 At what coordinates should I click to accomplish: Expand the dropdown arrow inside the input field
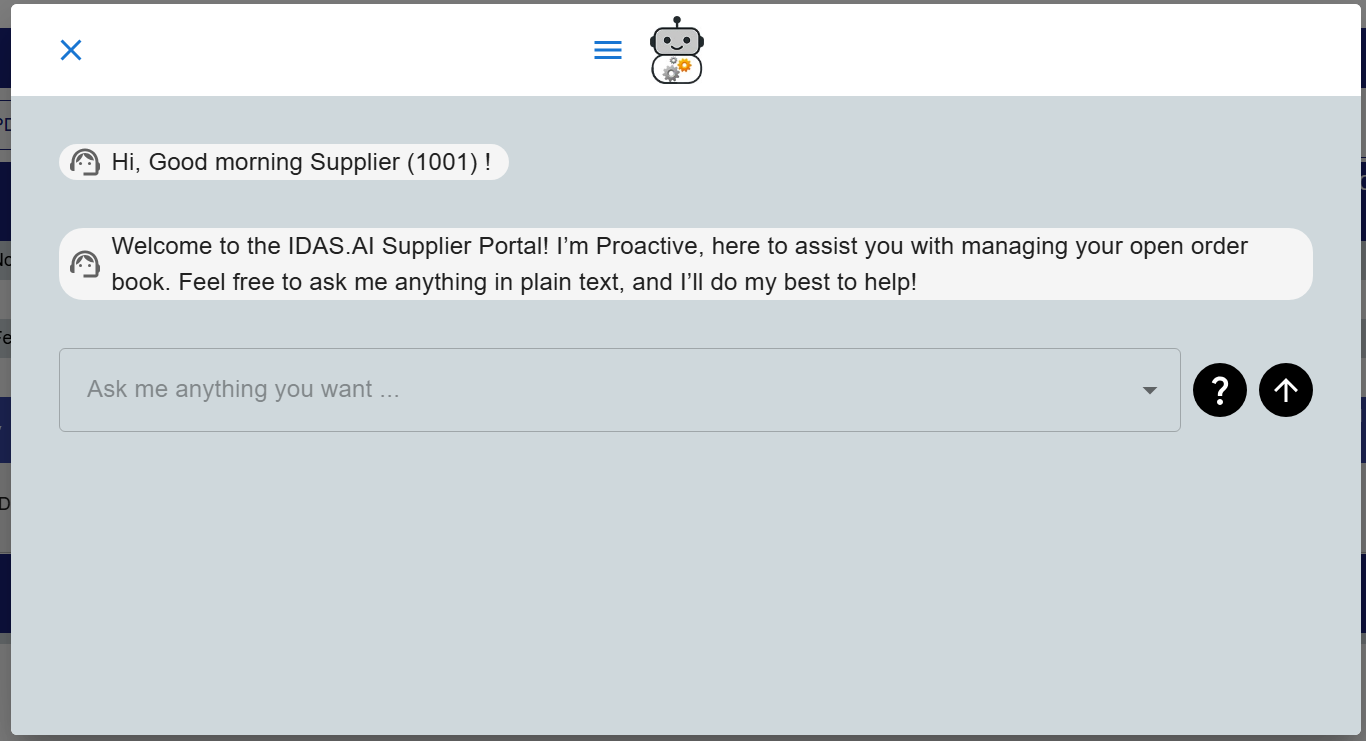(1148, 390)
